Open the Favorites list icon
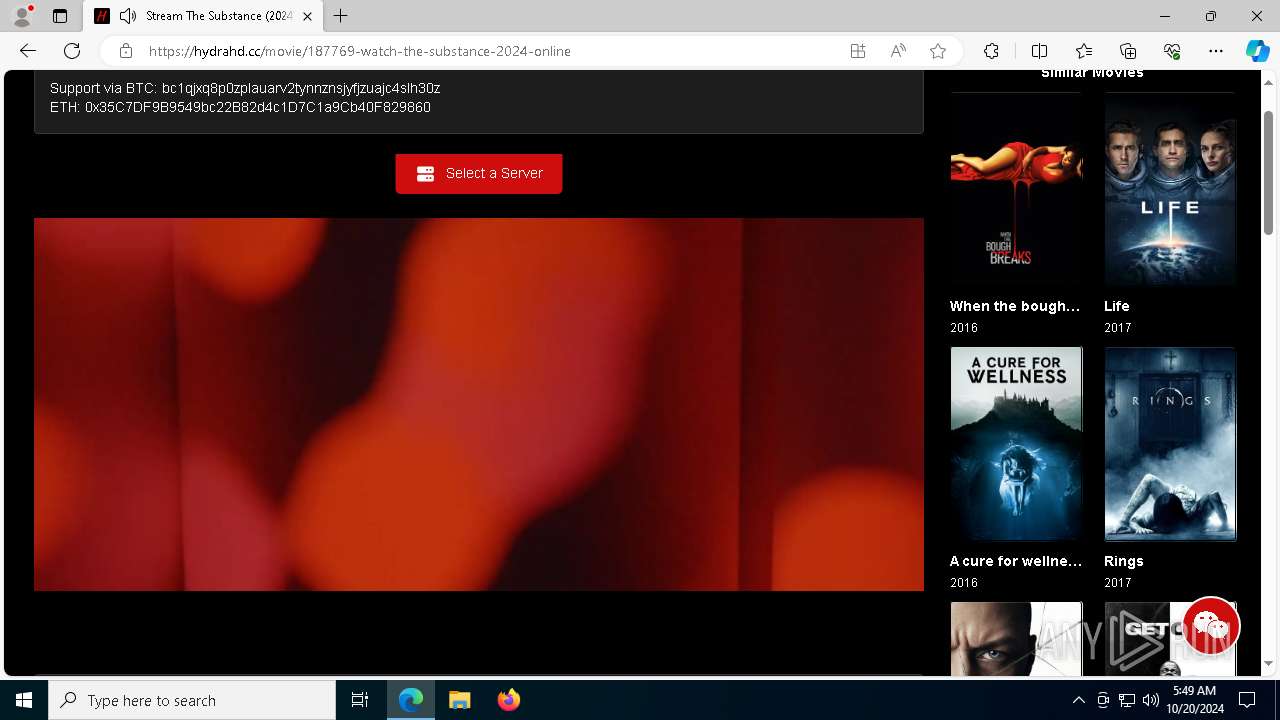This screenshot has height=720, width=1280. coord(1084,51)
